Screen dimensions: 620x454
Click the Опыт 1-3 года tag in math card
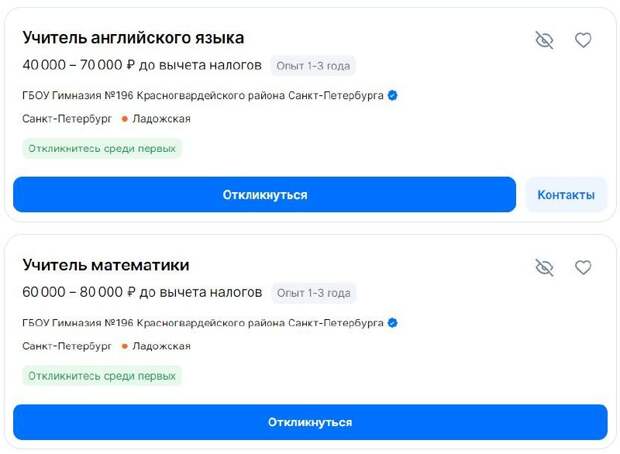click(x=314, y=293)
